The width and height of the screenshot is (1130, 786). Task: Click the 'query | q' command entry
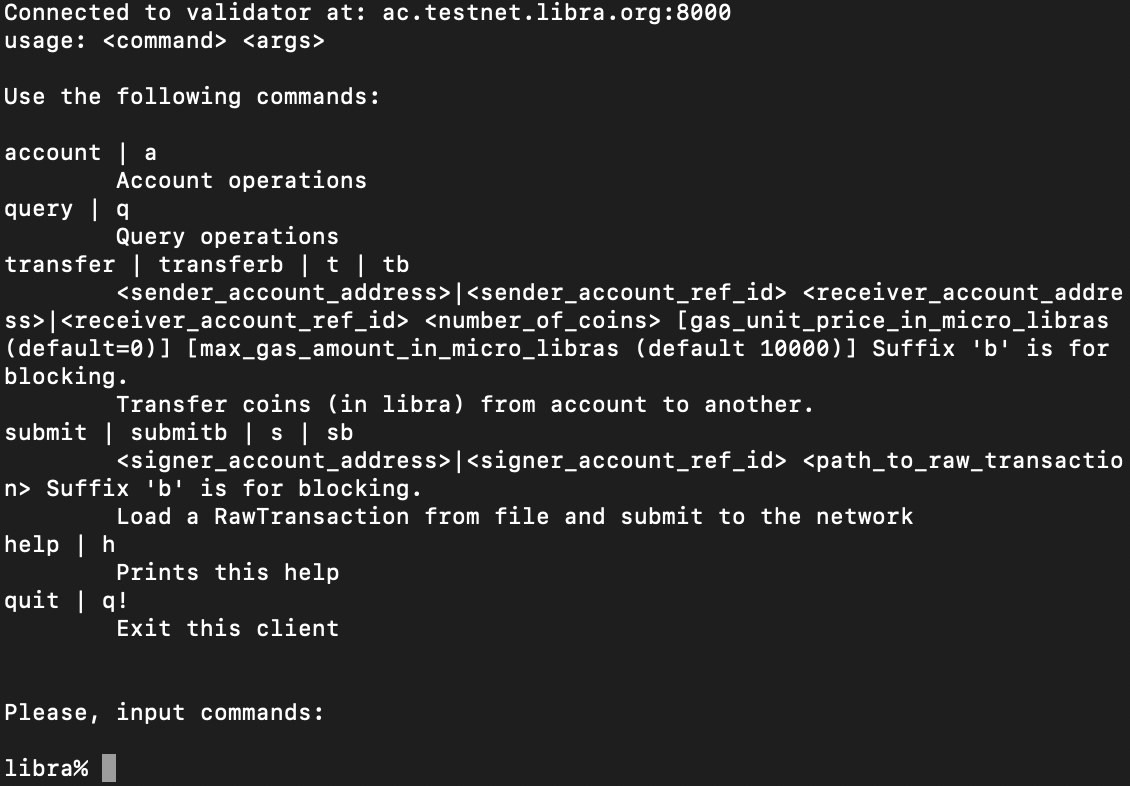coord(67,209)
